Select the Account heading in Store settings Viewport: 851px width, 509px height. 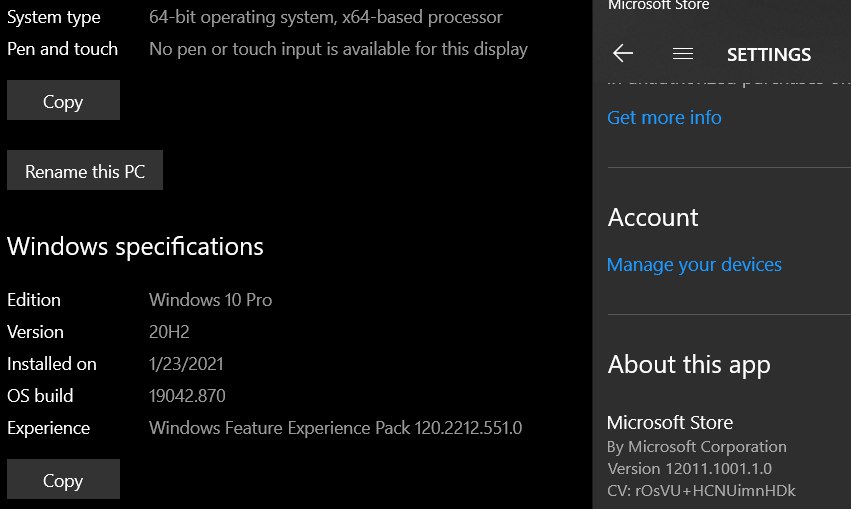[653, 218]
